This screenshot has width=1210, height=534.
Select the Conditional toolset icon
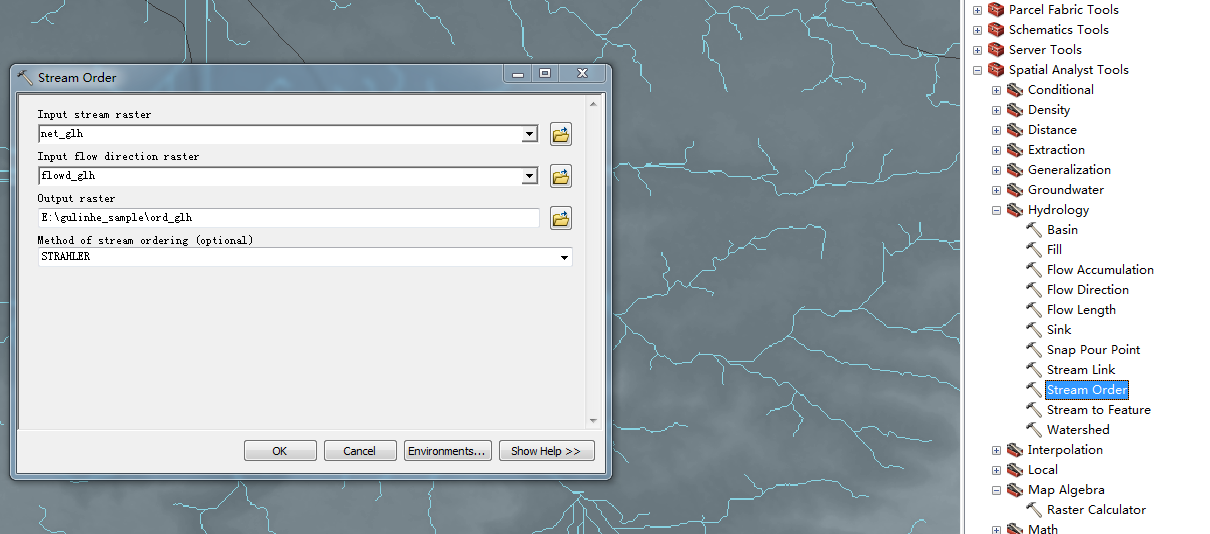1014,90
